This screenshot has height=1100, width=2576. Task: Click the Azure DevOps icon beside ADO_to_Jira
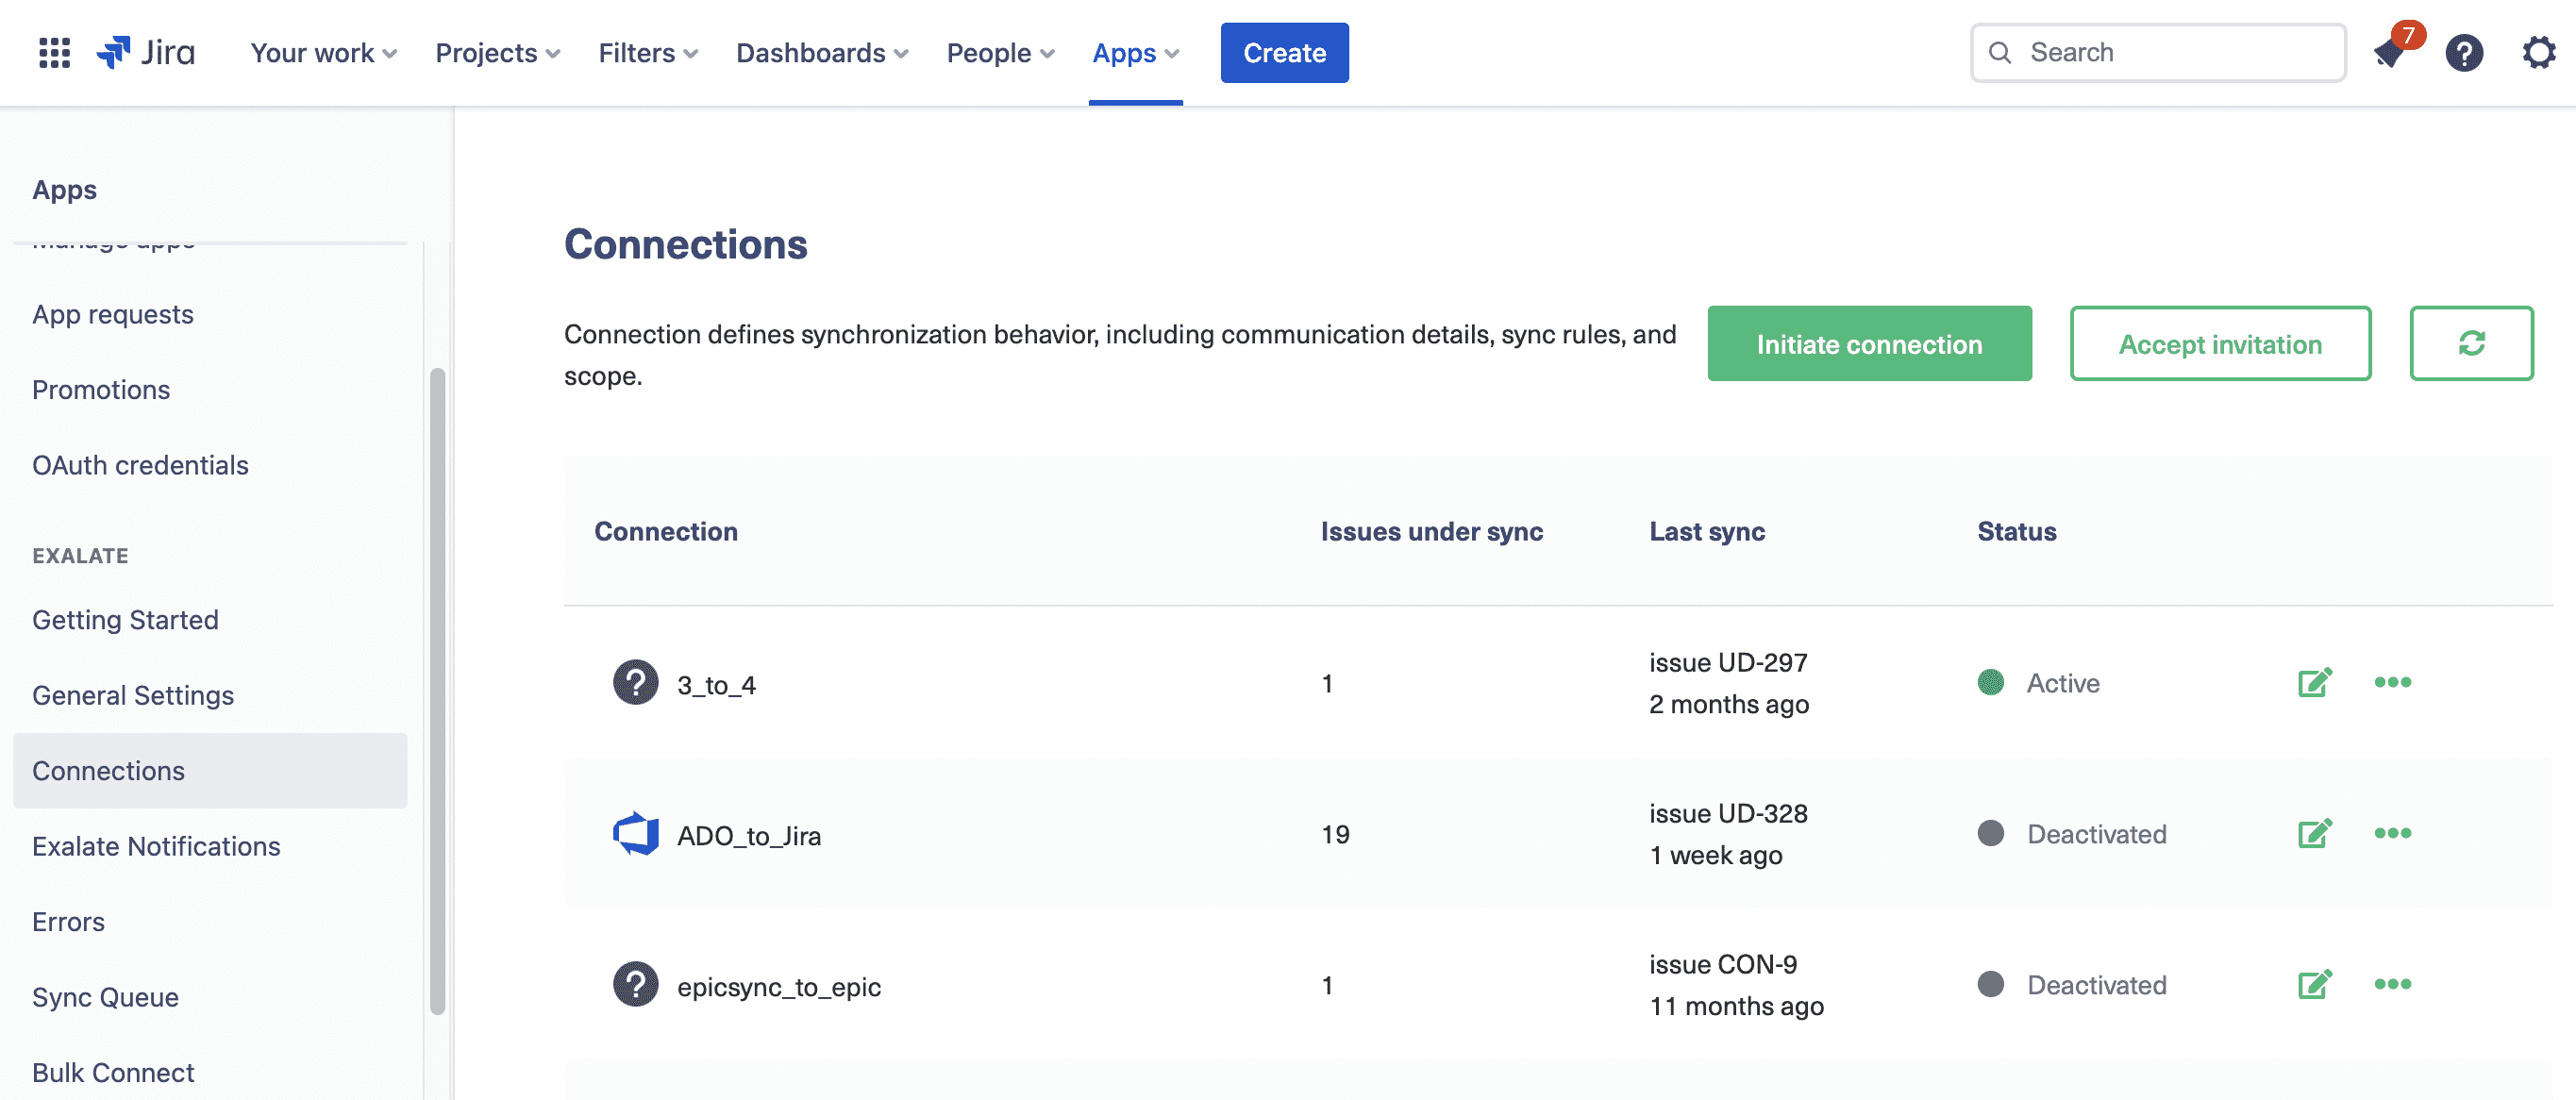click(636, 833)
